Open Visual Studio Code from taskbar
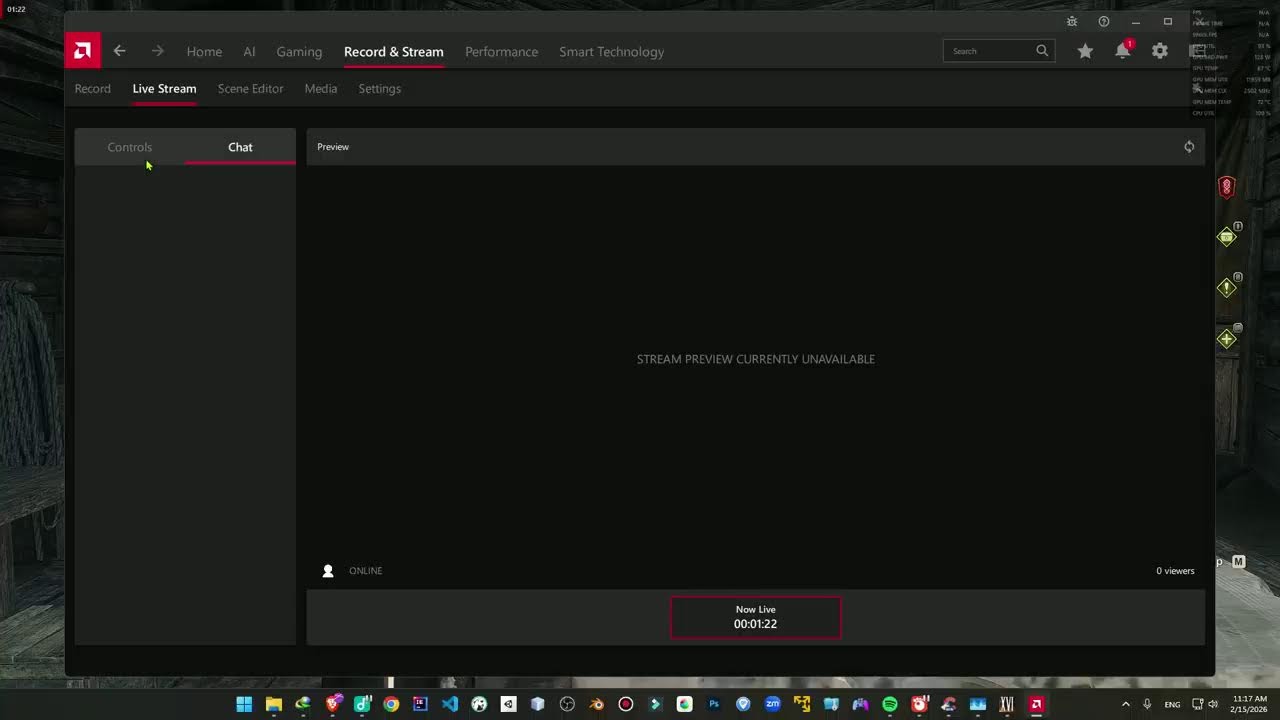Viewport: 1280px width, 720px height. 450,704
